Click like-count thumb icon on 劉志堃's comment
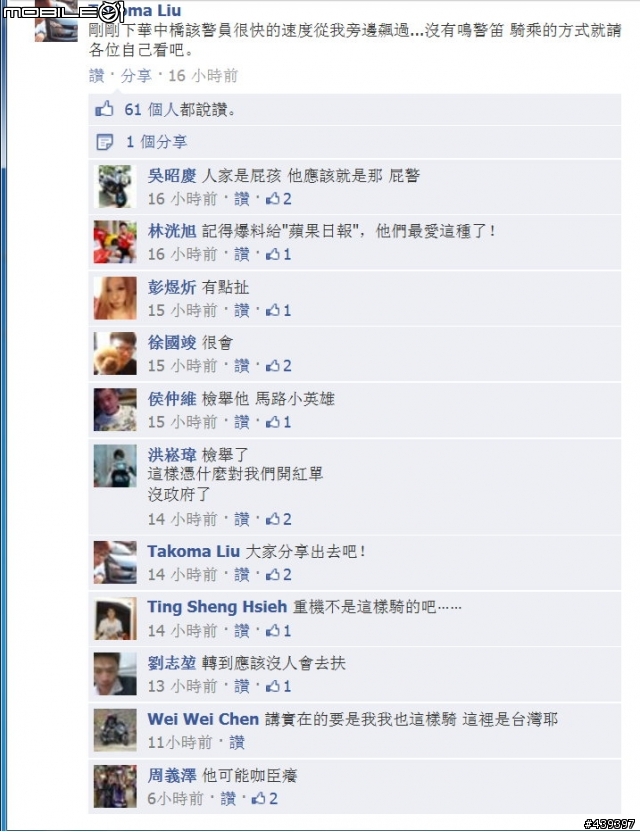This screenshot has width=640, height=832. click(x=273, y=686)
